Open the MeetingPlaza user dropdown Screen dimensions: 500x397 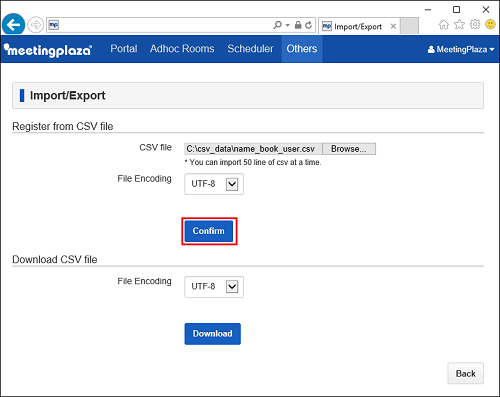tap(461, 50)
